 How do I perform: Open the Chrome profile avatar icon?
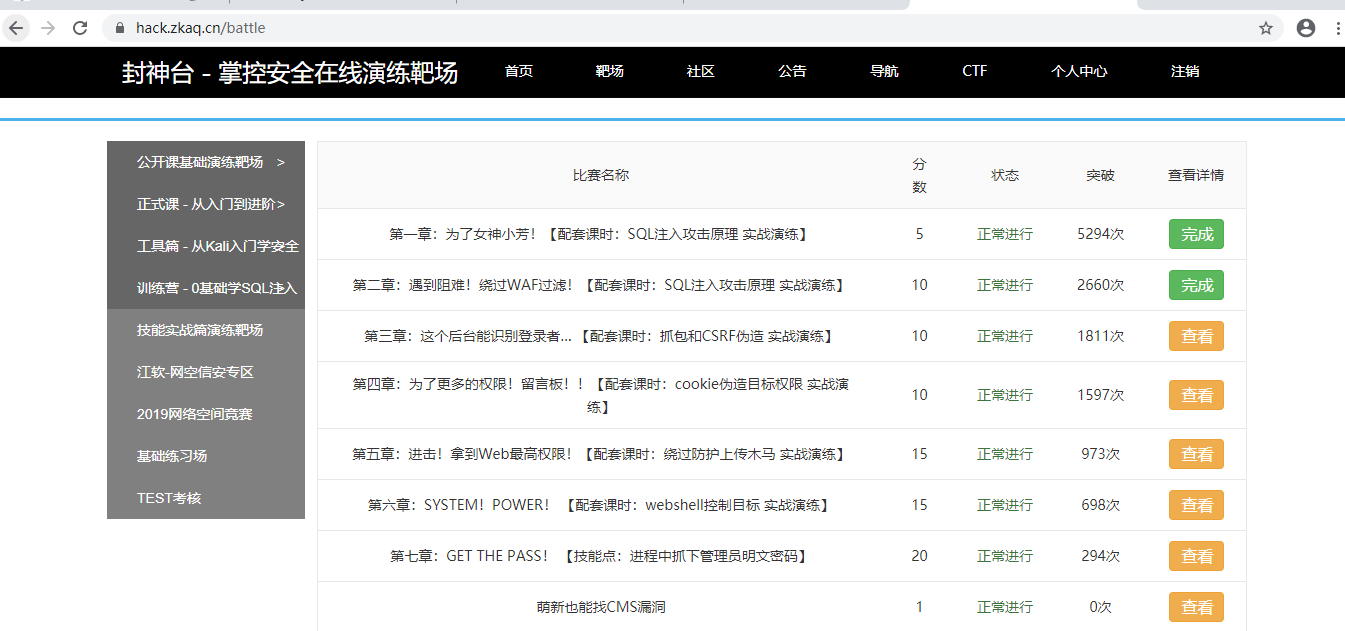pyautogui.click(x=1305, y=28)
